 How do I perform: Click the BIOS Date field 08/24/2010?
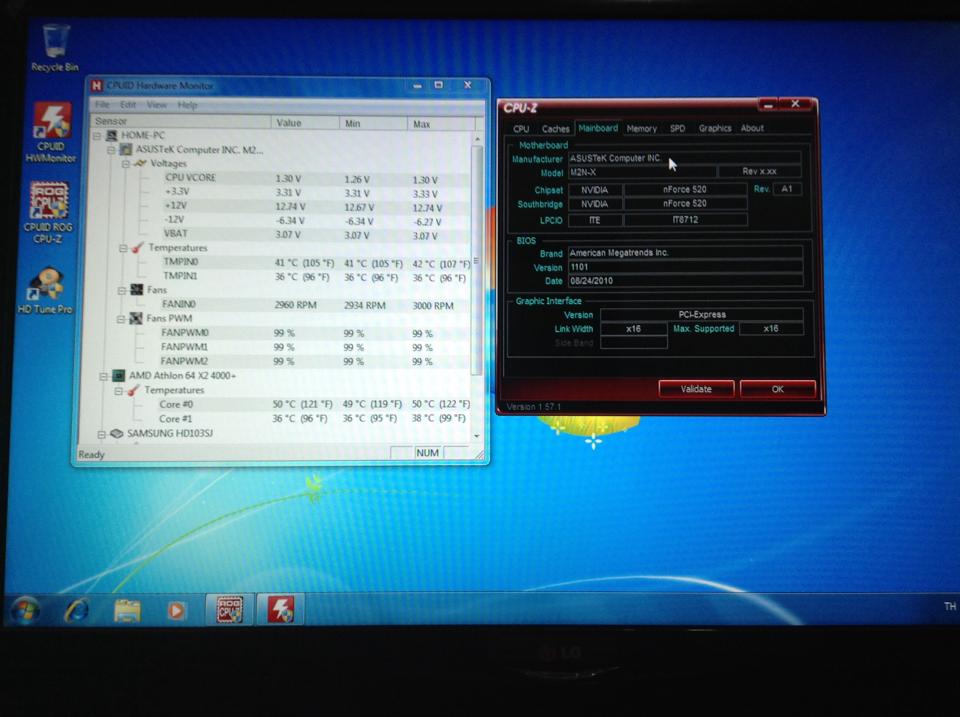(x=685, y=281)
